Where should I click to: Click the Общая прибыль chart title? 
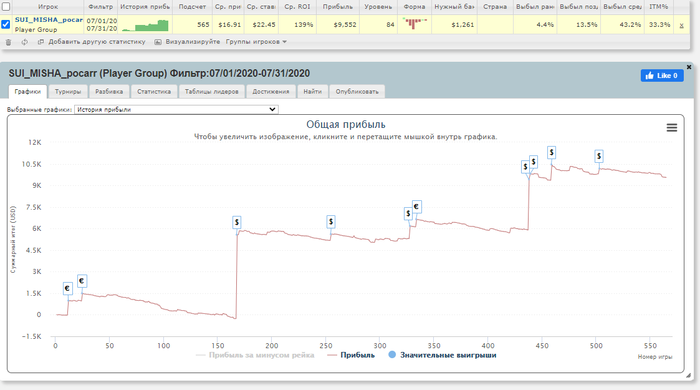coord(346,124)
